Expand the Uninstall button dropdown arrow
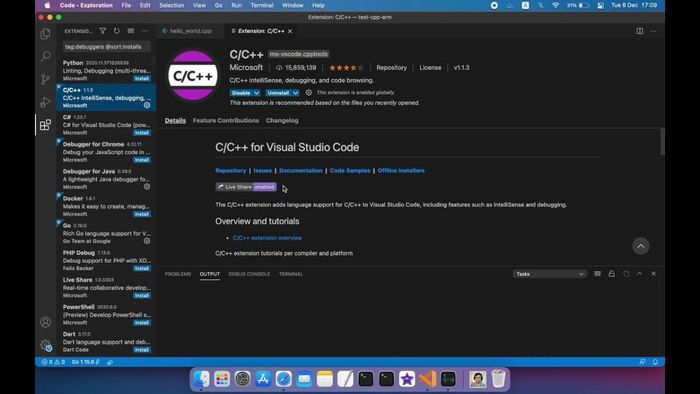Image resolution: width=700 pixels, height=394 pixels. click(296, 93)
